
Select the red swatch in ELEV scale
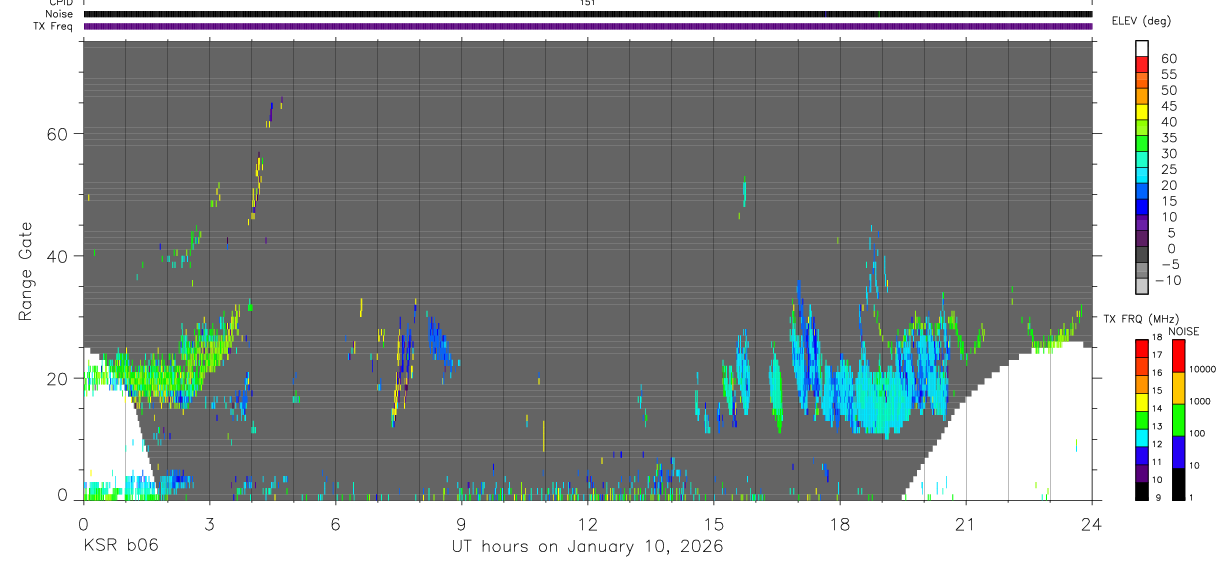coord(1141,63)
